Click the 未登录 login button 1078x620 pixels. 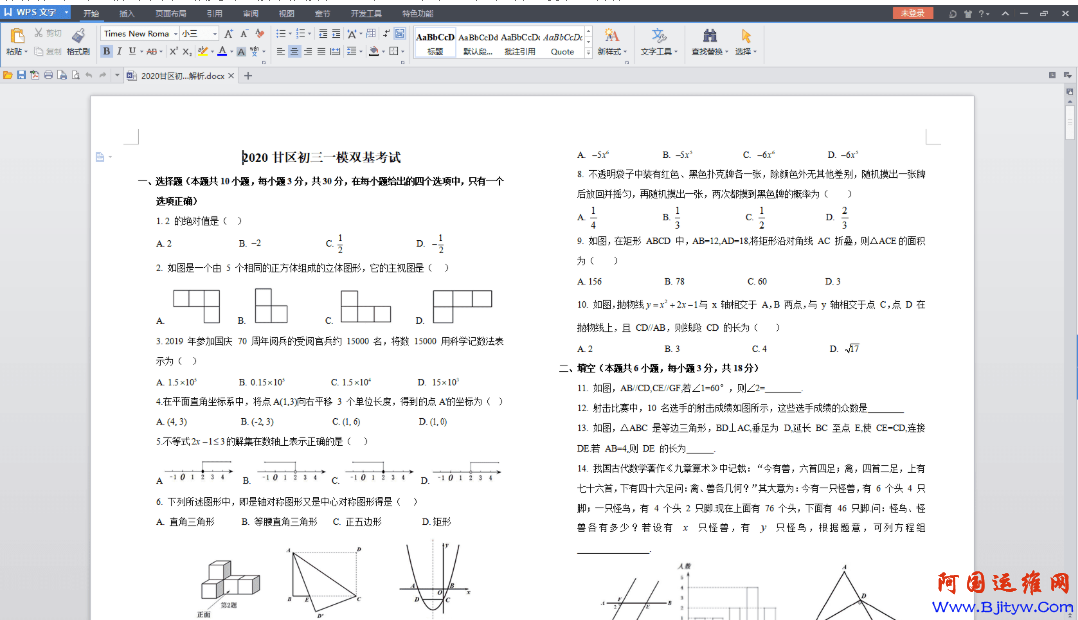(912, 14)
